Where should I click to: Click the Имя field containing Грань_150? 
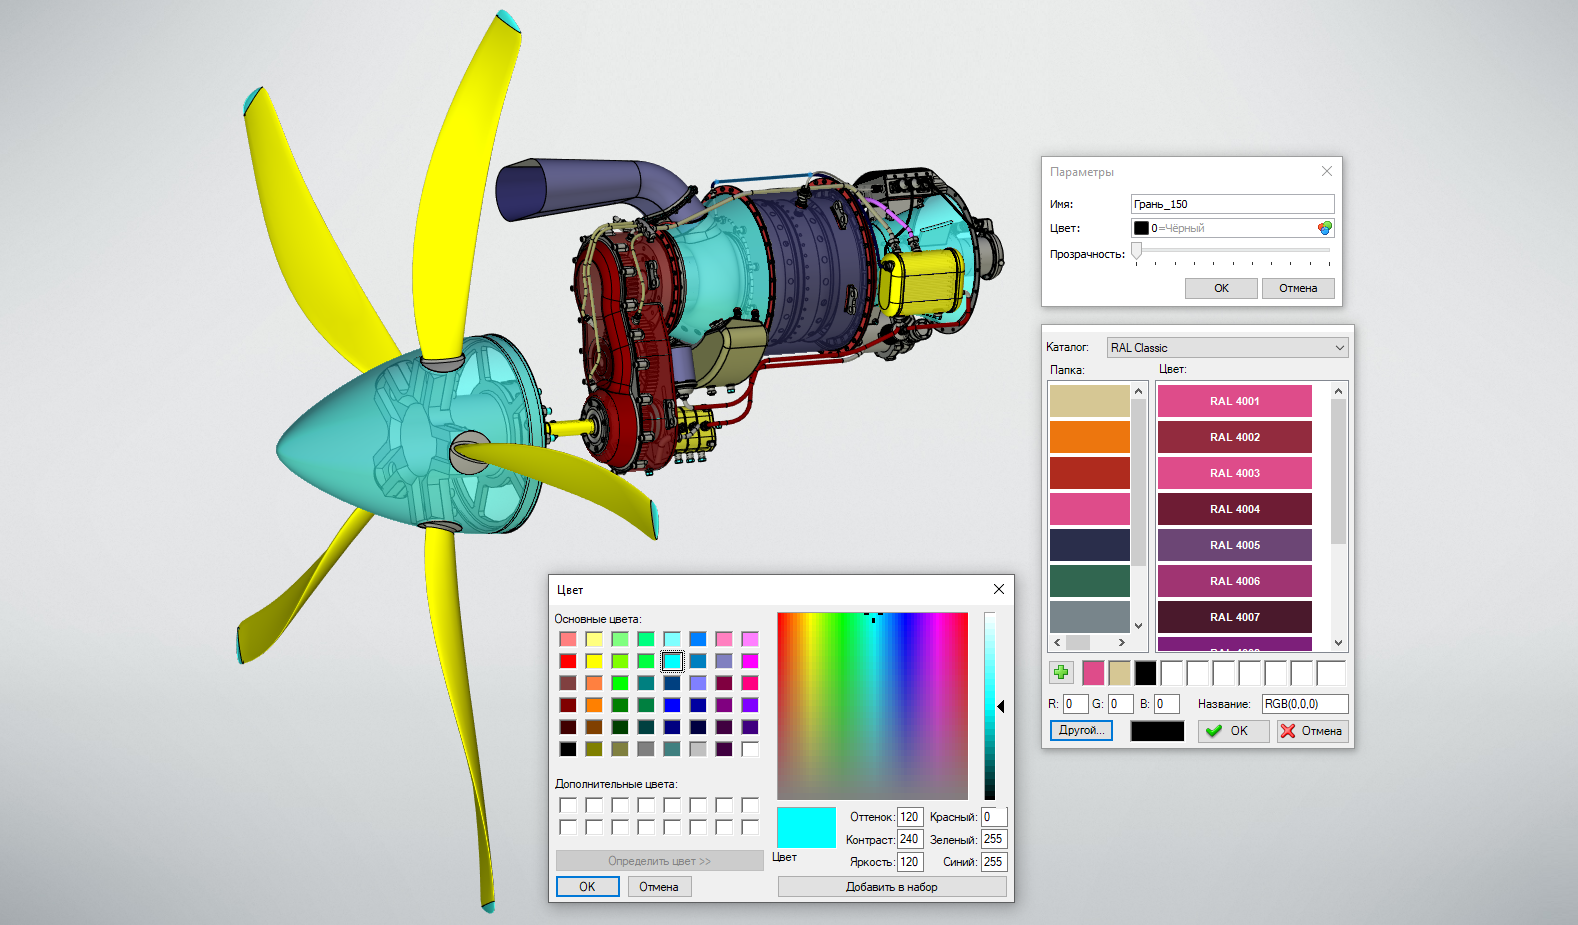pos(1232,204)
